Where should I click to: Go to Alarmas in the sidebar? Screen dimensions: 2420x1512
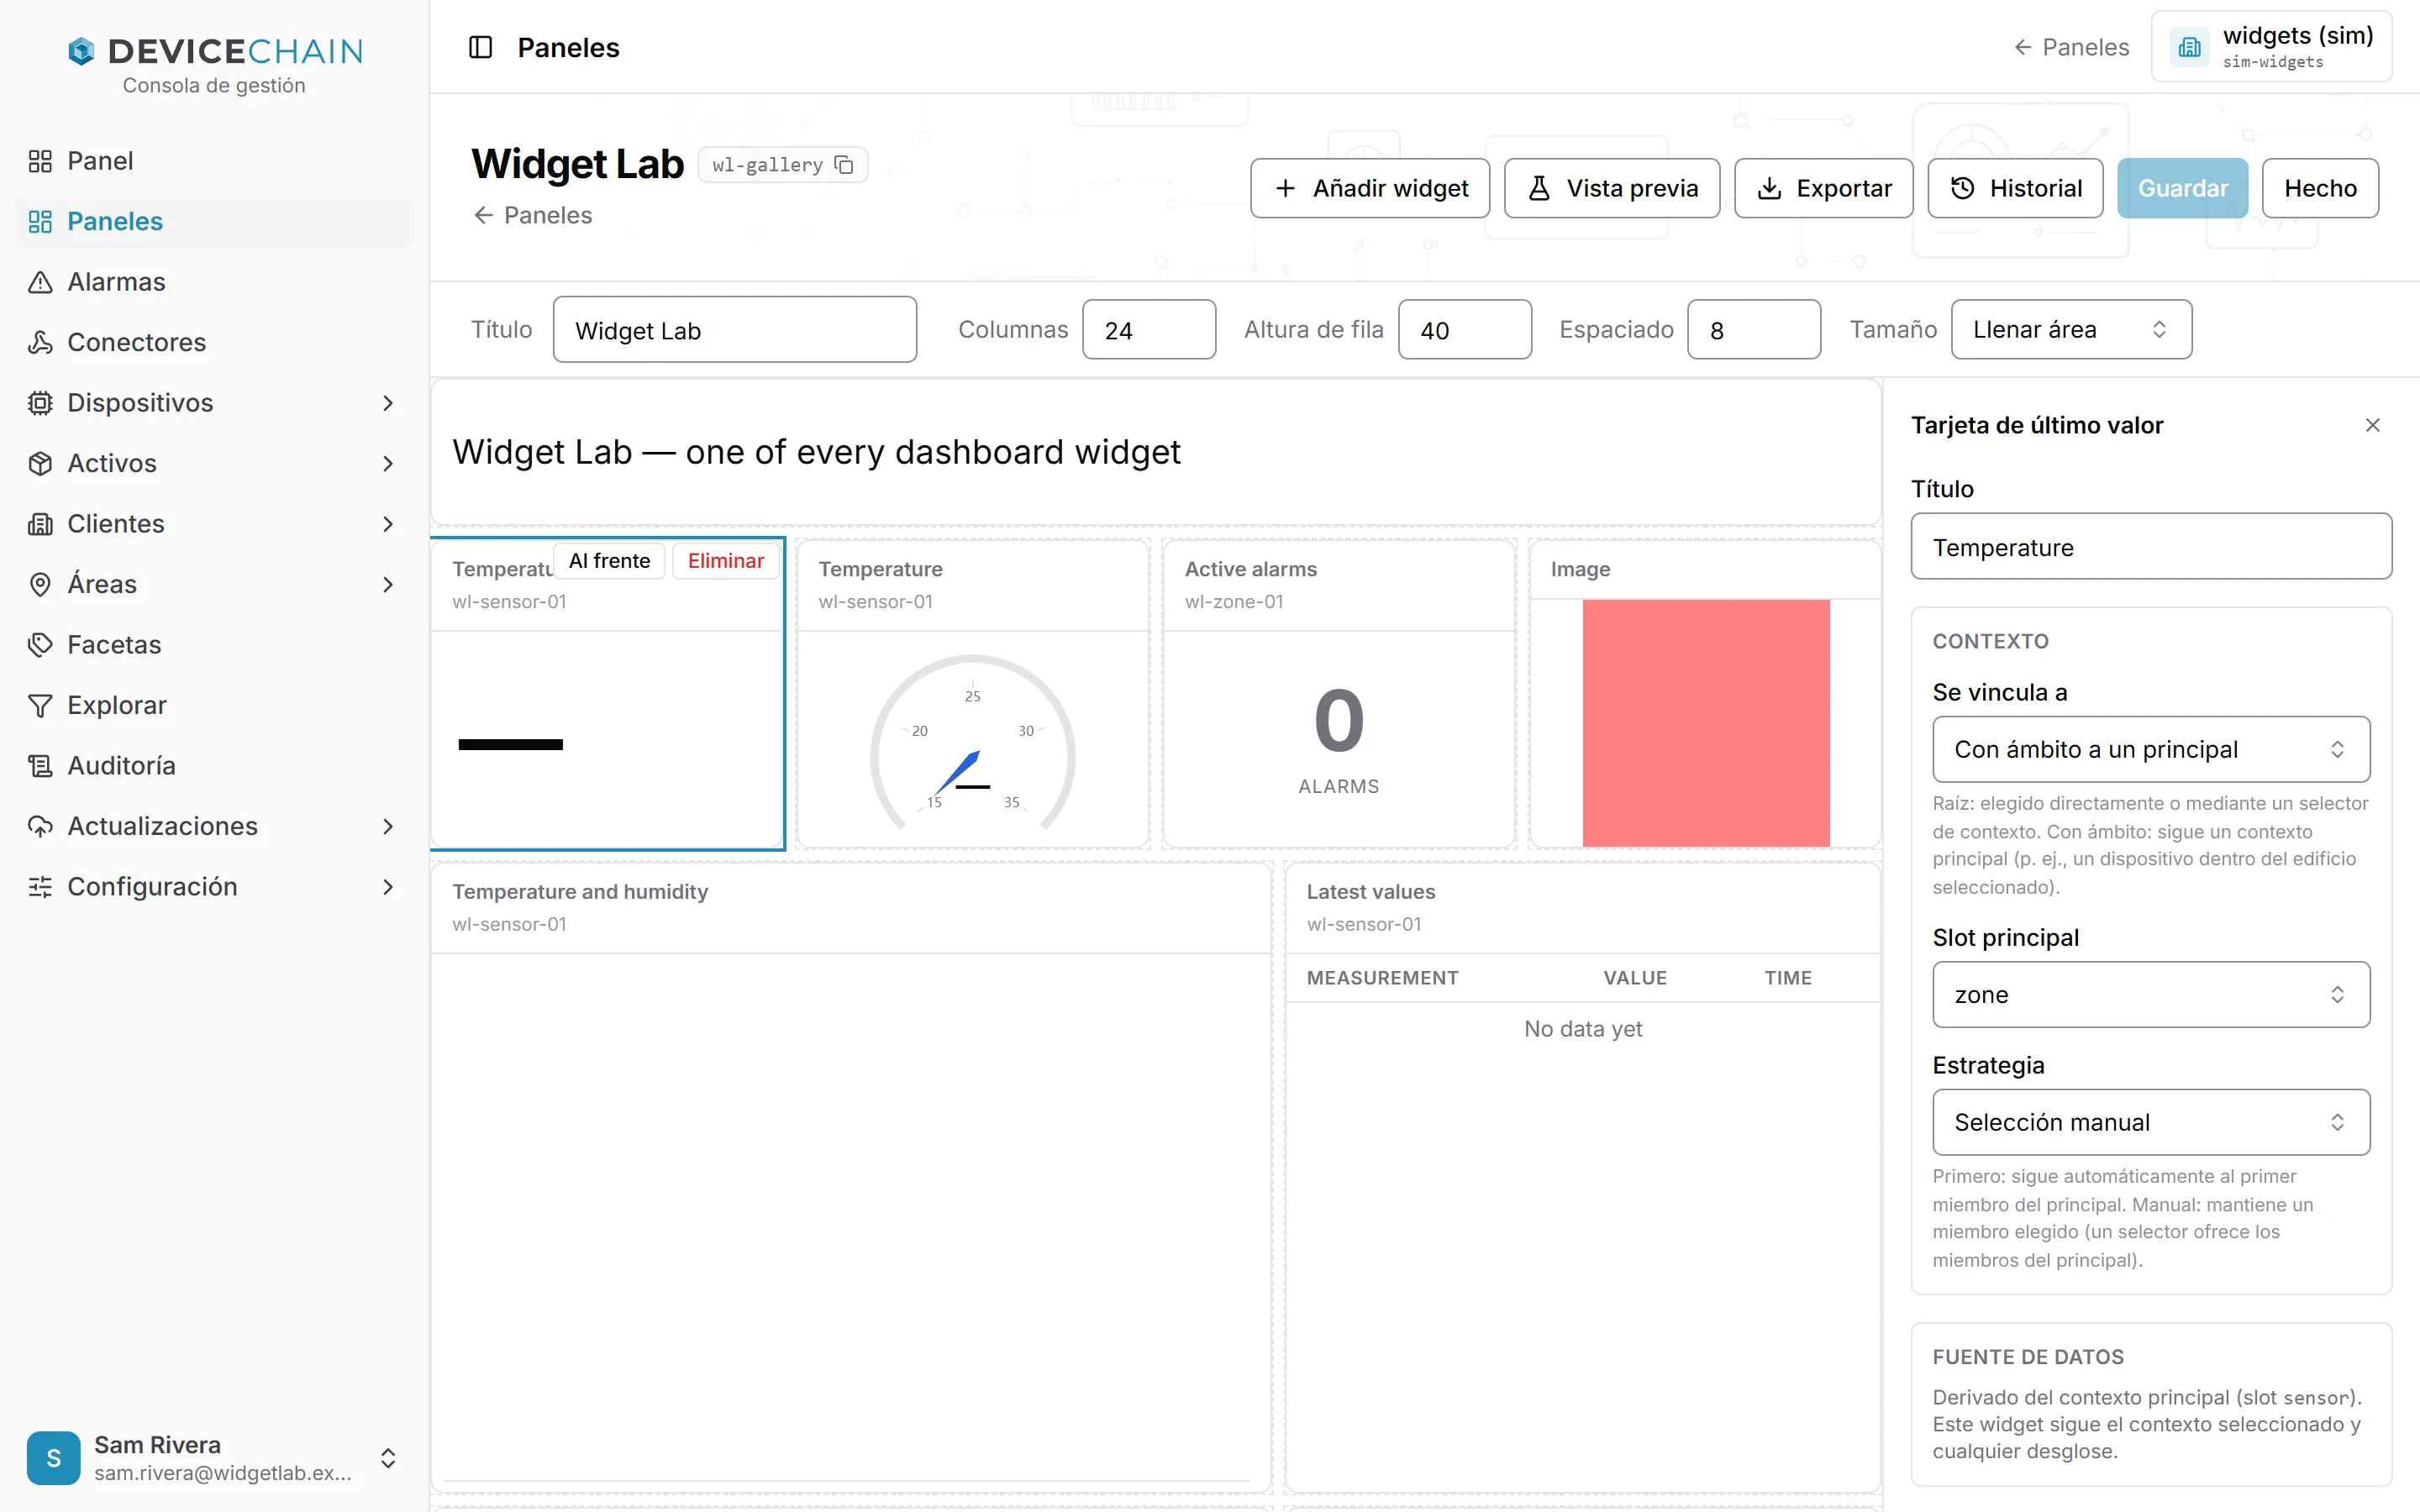click(215, 282)
